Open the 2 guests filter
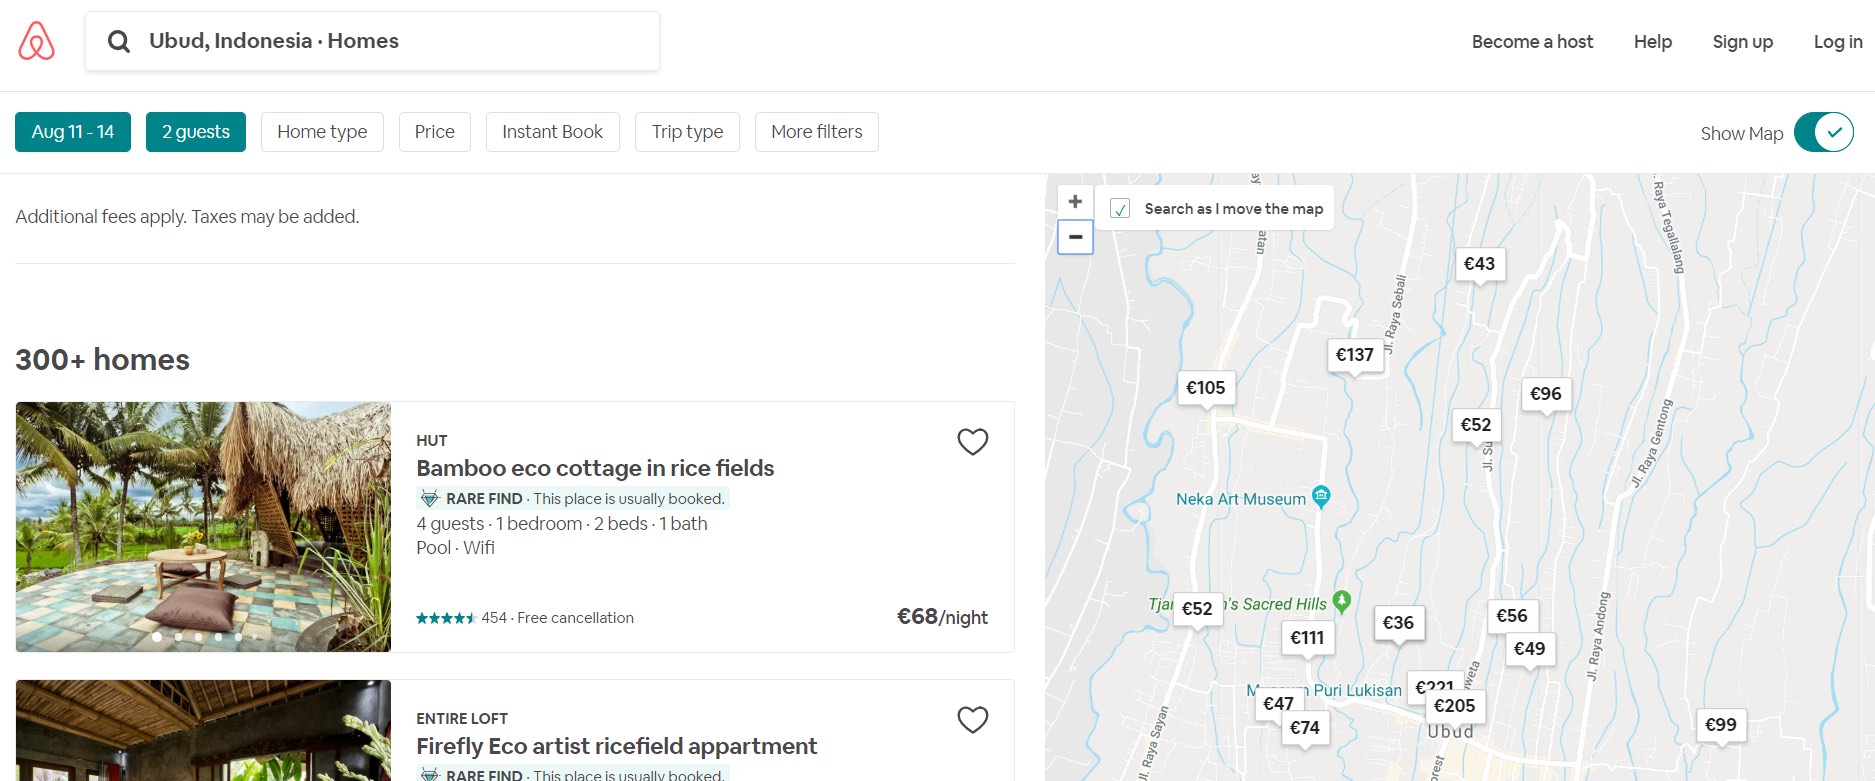Image resolution: width=1875 pixels, height=781 pixels. tap(196, 132)
